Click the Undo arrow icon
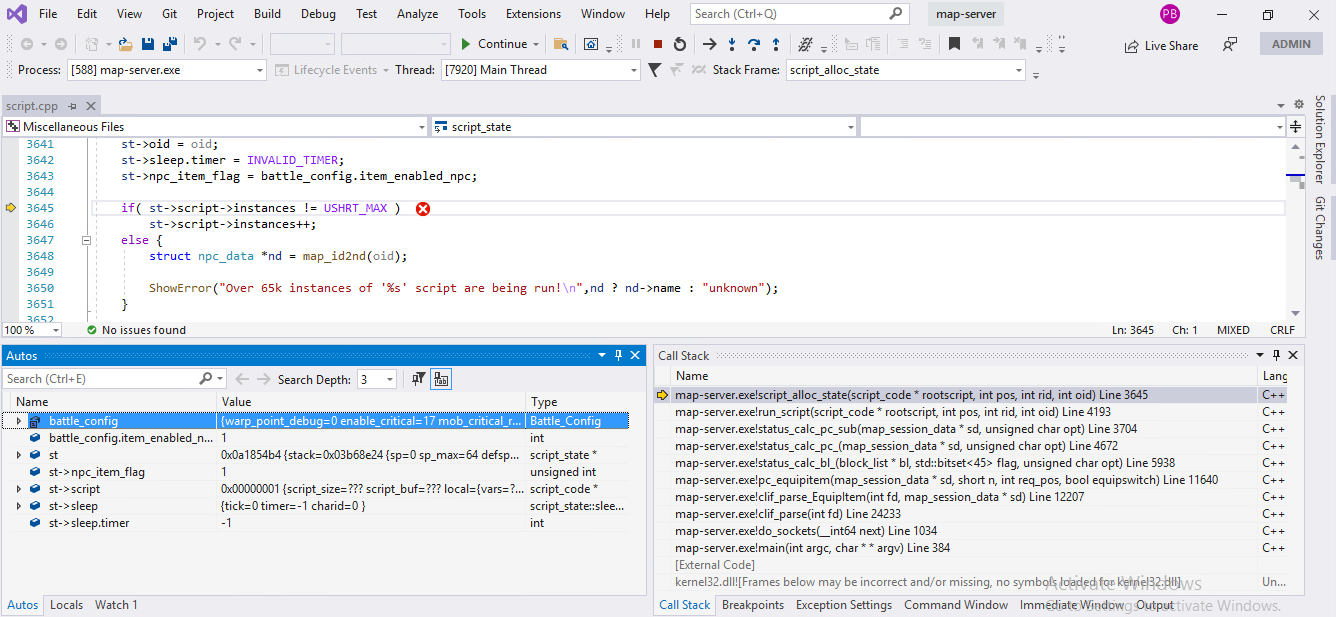This screenshot has width=1336, height=617. (x=199, y=44)
